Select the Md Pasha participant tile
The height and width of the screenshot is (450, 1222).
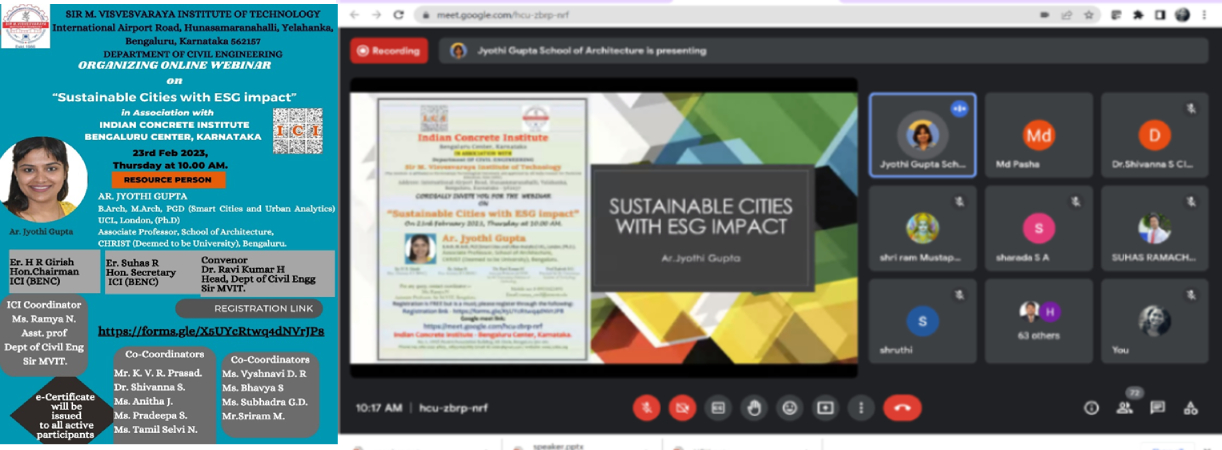1039,135
